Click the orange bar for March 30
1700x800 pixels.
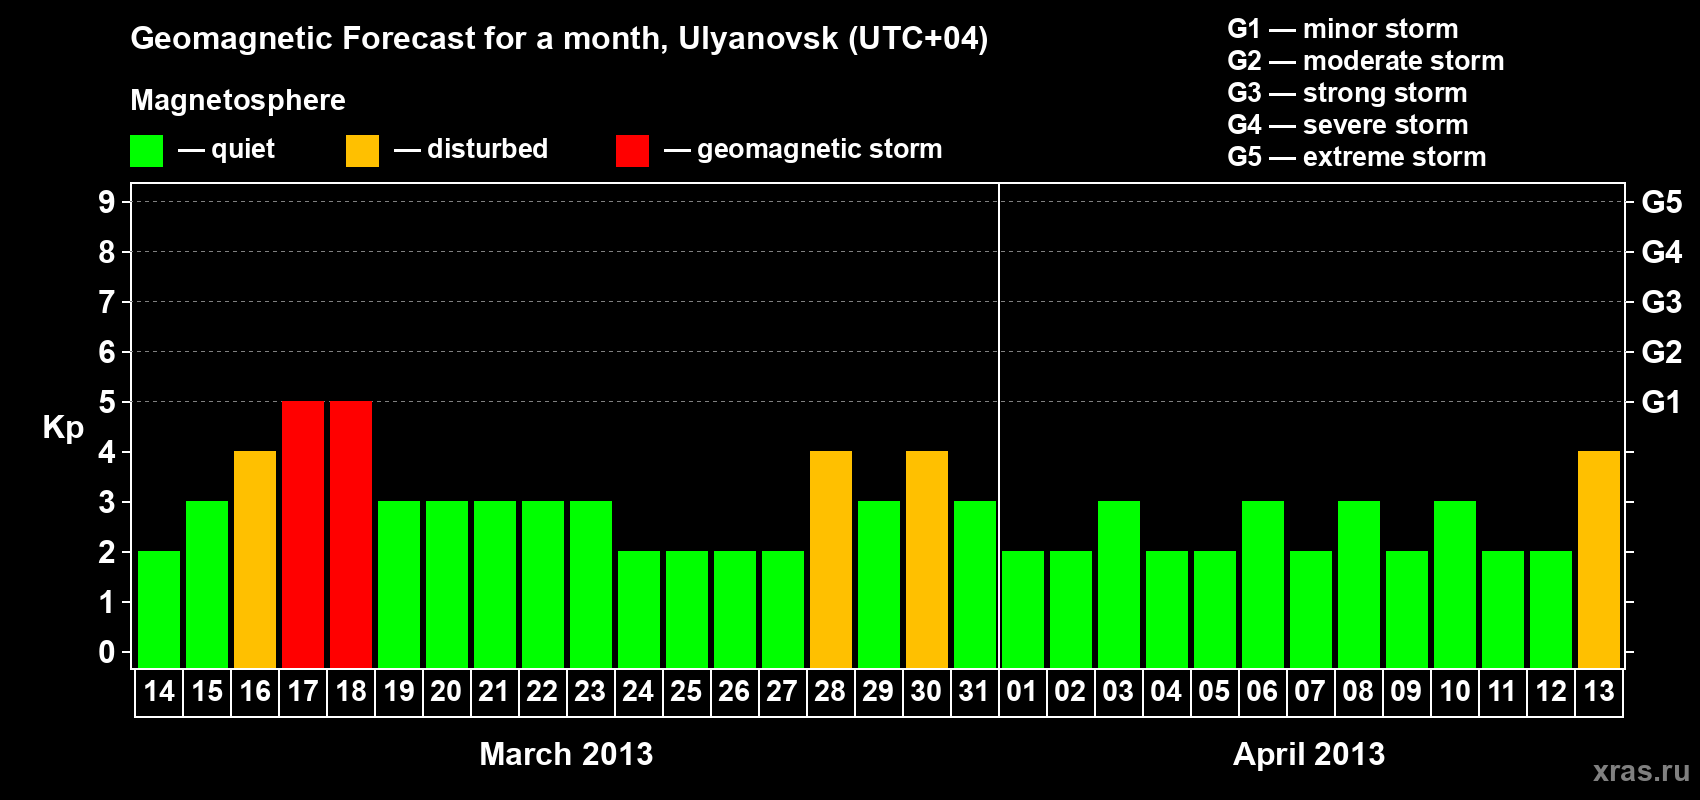click(x=927, y=559)
